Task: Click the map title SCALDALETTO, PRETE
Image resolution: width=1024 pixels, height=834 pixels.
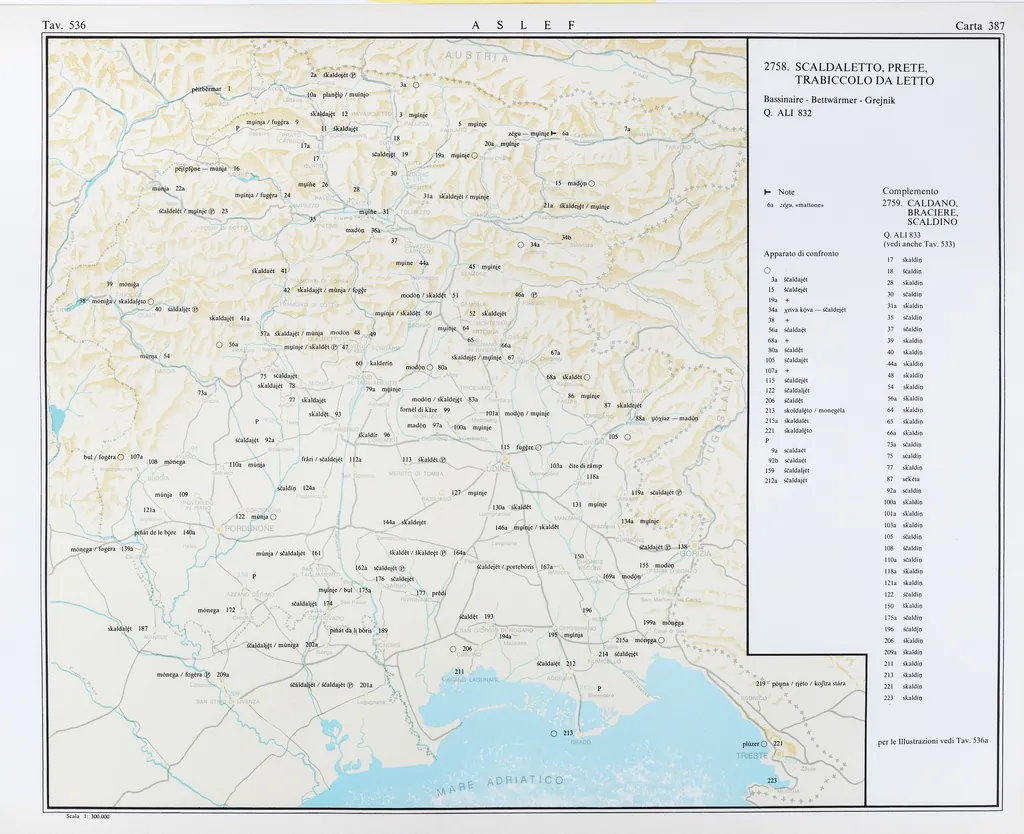Action: [850, 66]
